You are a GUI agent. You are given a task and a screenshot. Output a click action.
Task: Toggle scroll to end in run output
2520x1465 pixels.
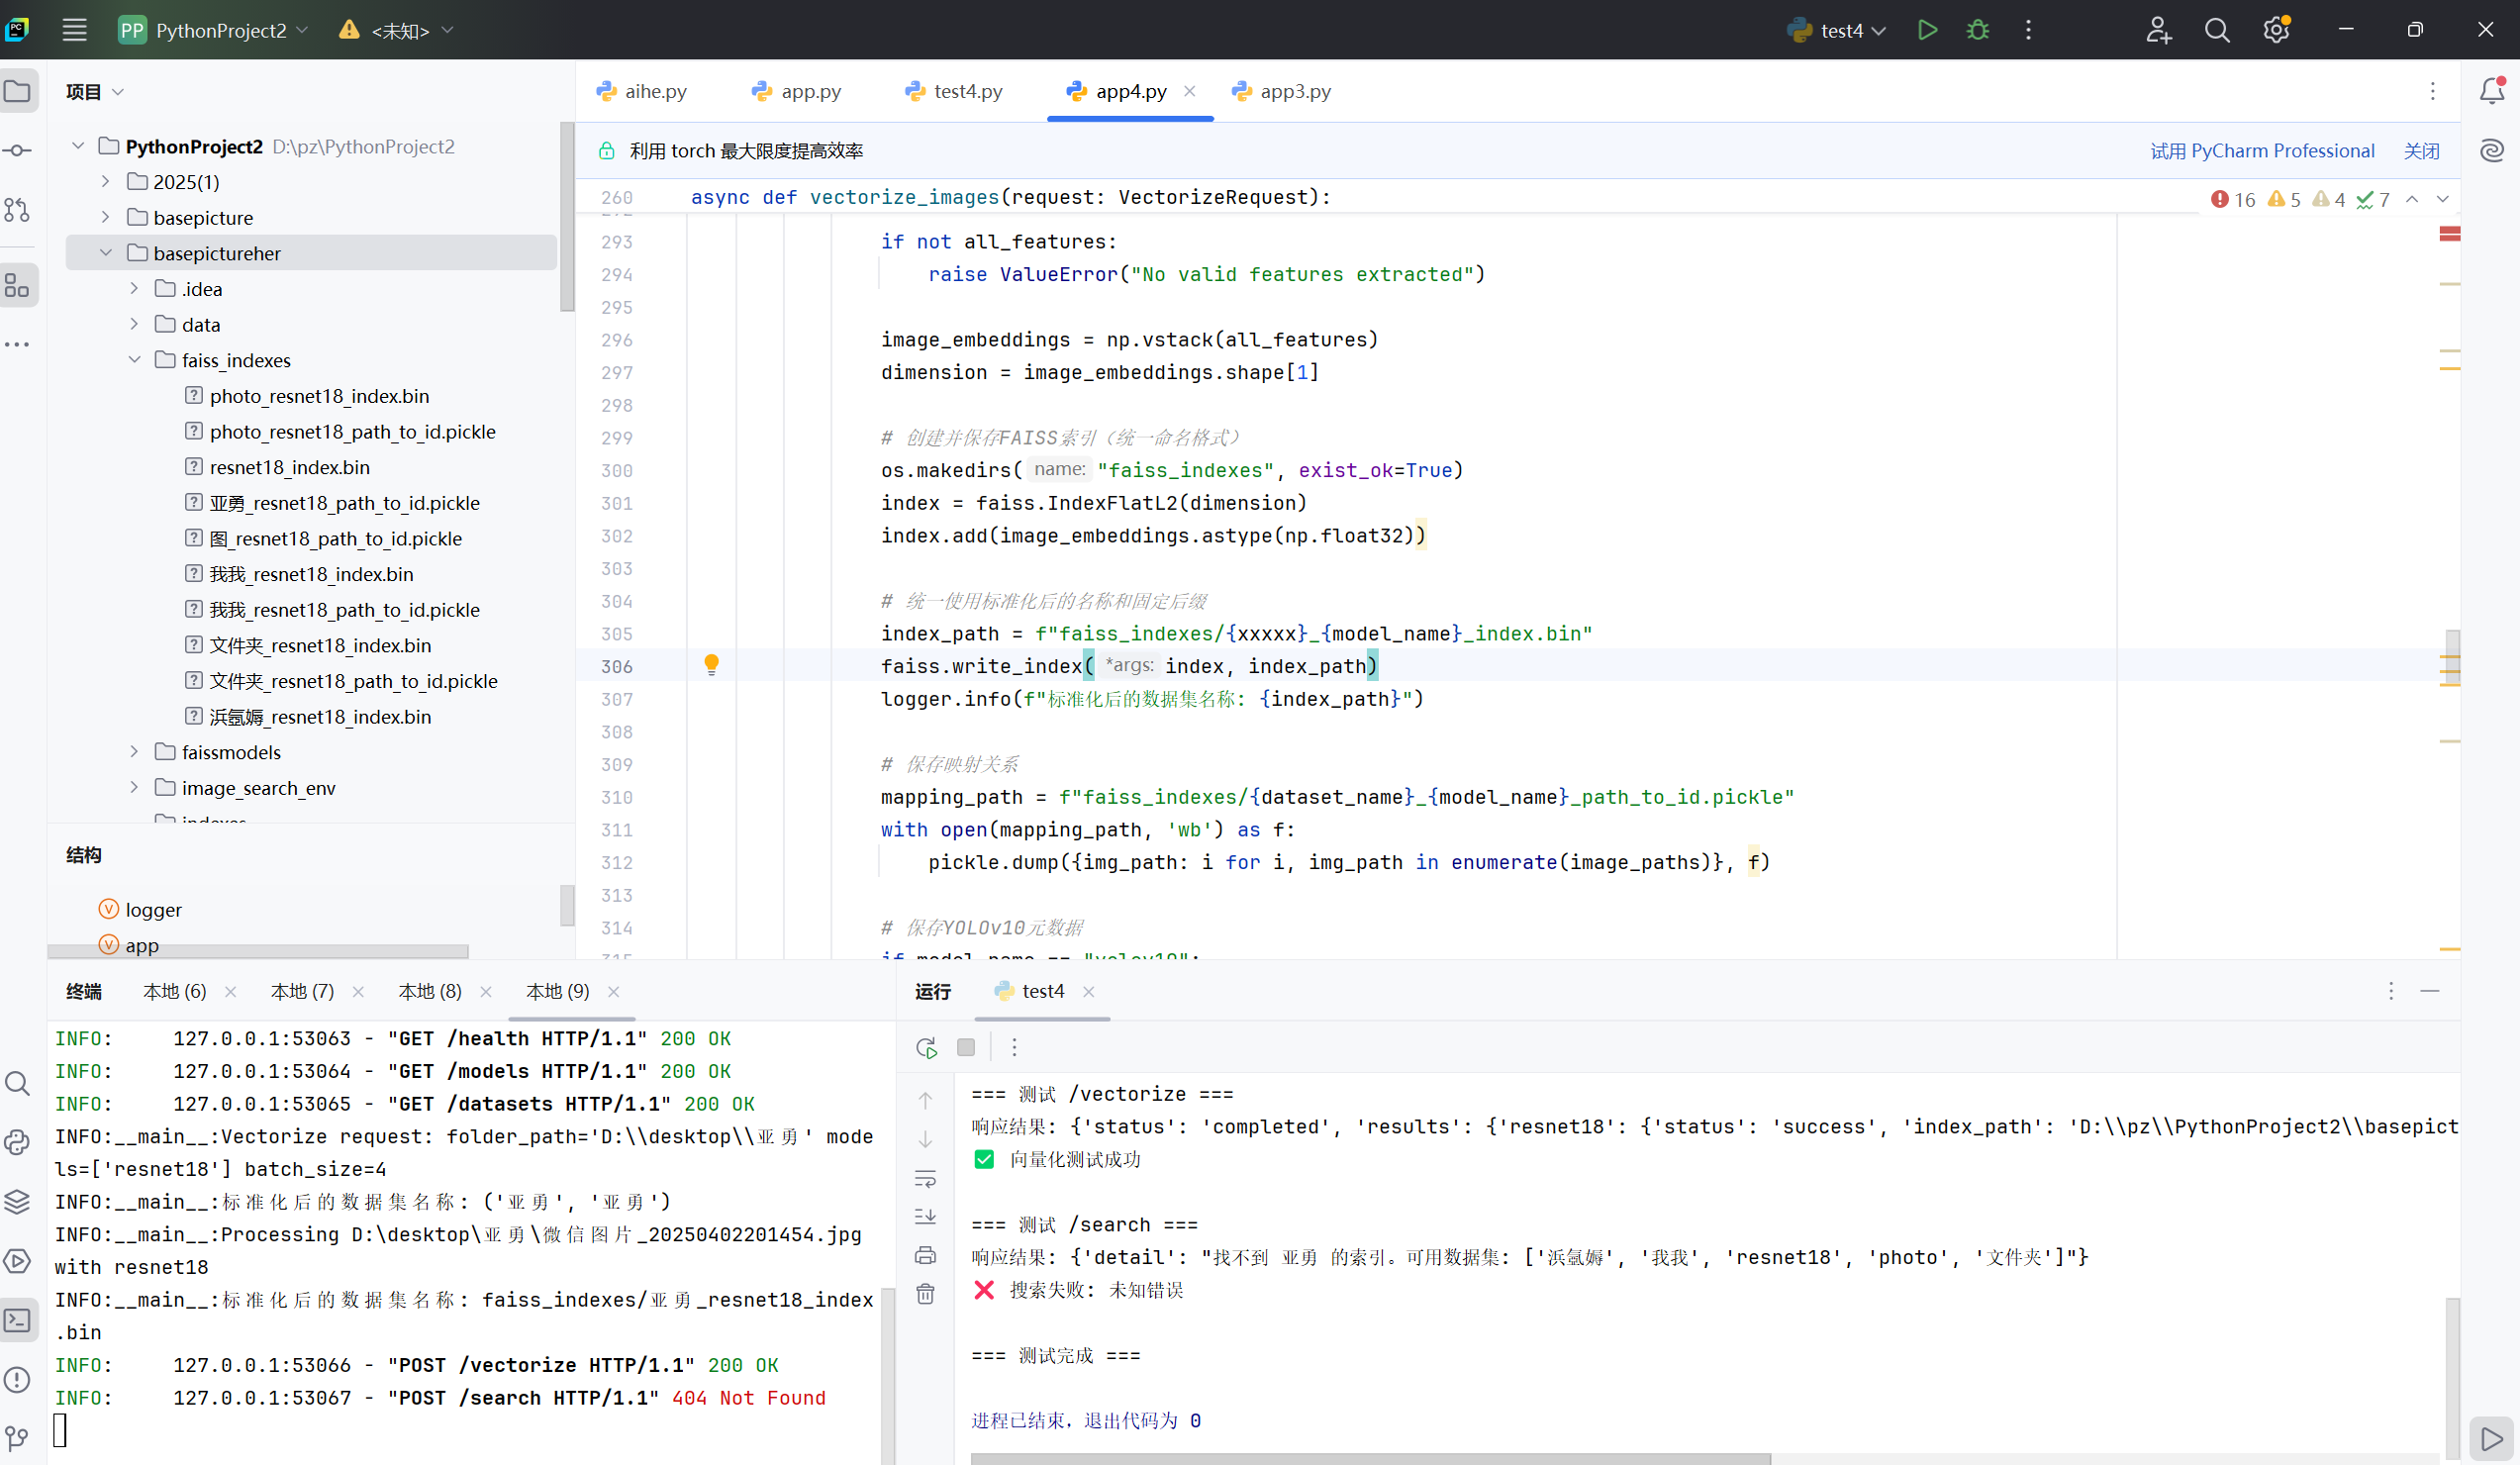tap(925, 1217)
